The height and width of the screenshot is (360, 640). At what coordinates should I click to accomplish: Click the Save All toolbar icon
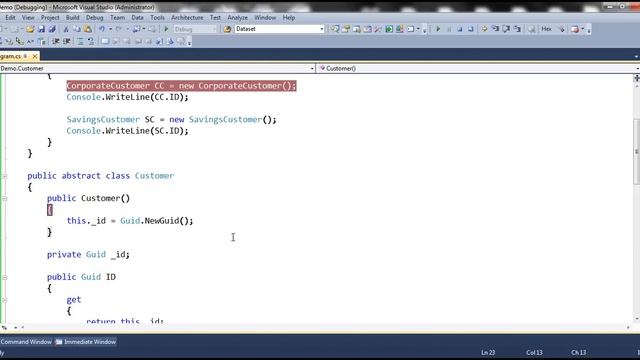coord(52,29)
